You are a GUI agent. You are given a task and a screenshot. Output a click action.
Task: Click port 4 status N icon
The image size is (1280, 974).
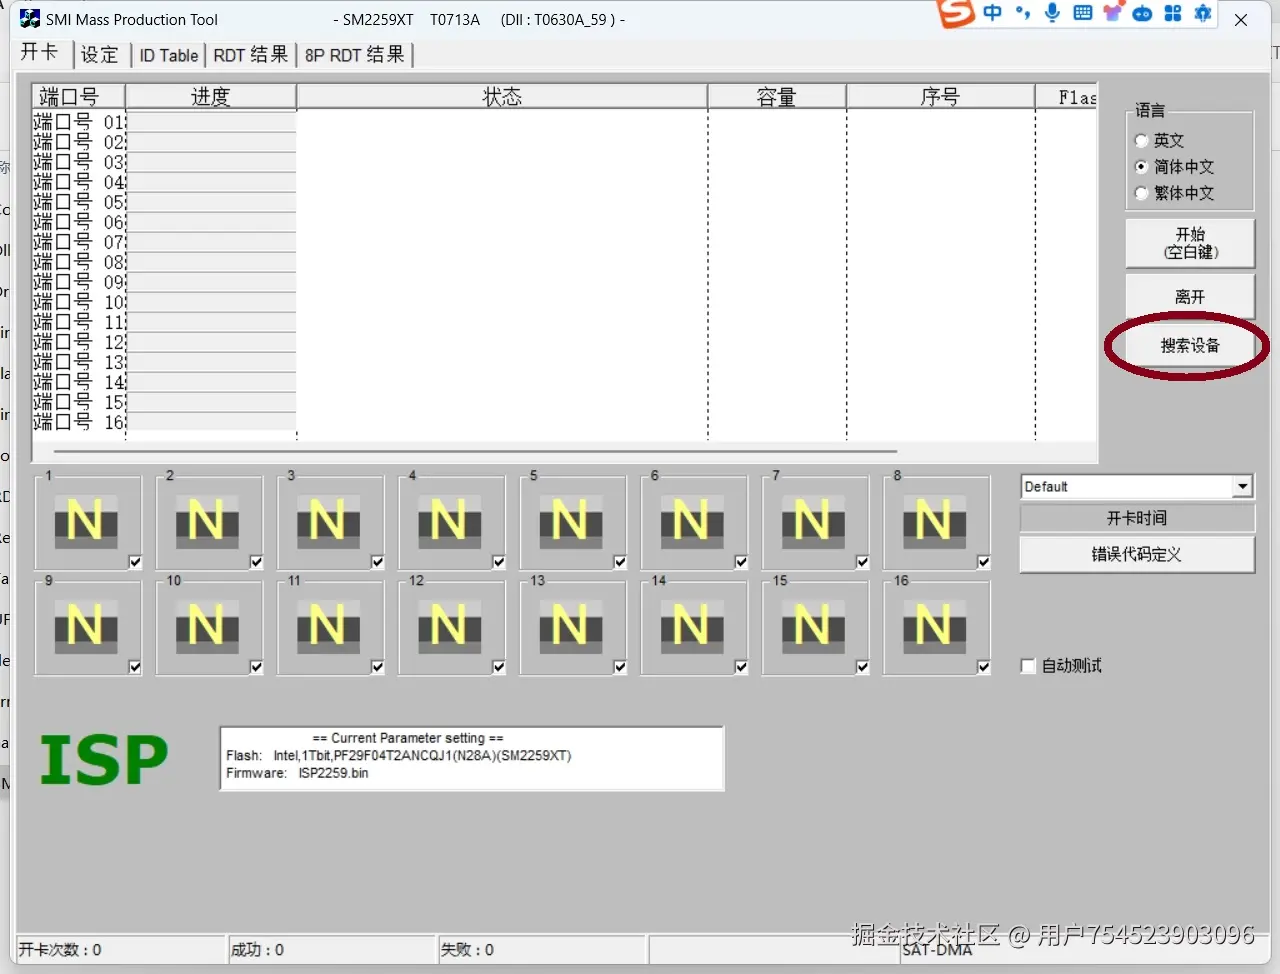(449, 522)
